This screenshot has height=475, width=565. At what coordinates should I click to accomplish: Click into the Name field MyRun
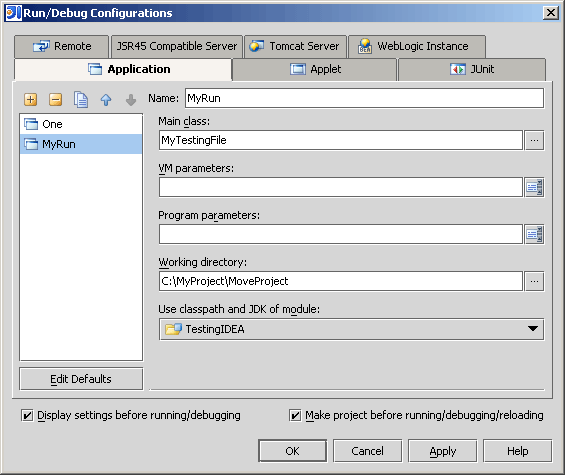pos(364,98)
